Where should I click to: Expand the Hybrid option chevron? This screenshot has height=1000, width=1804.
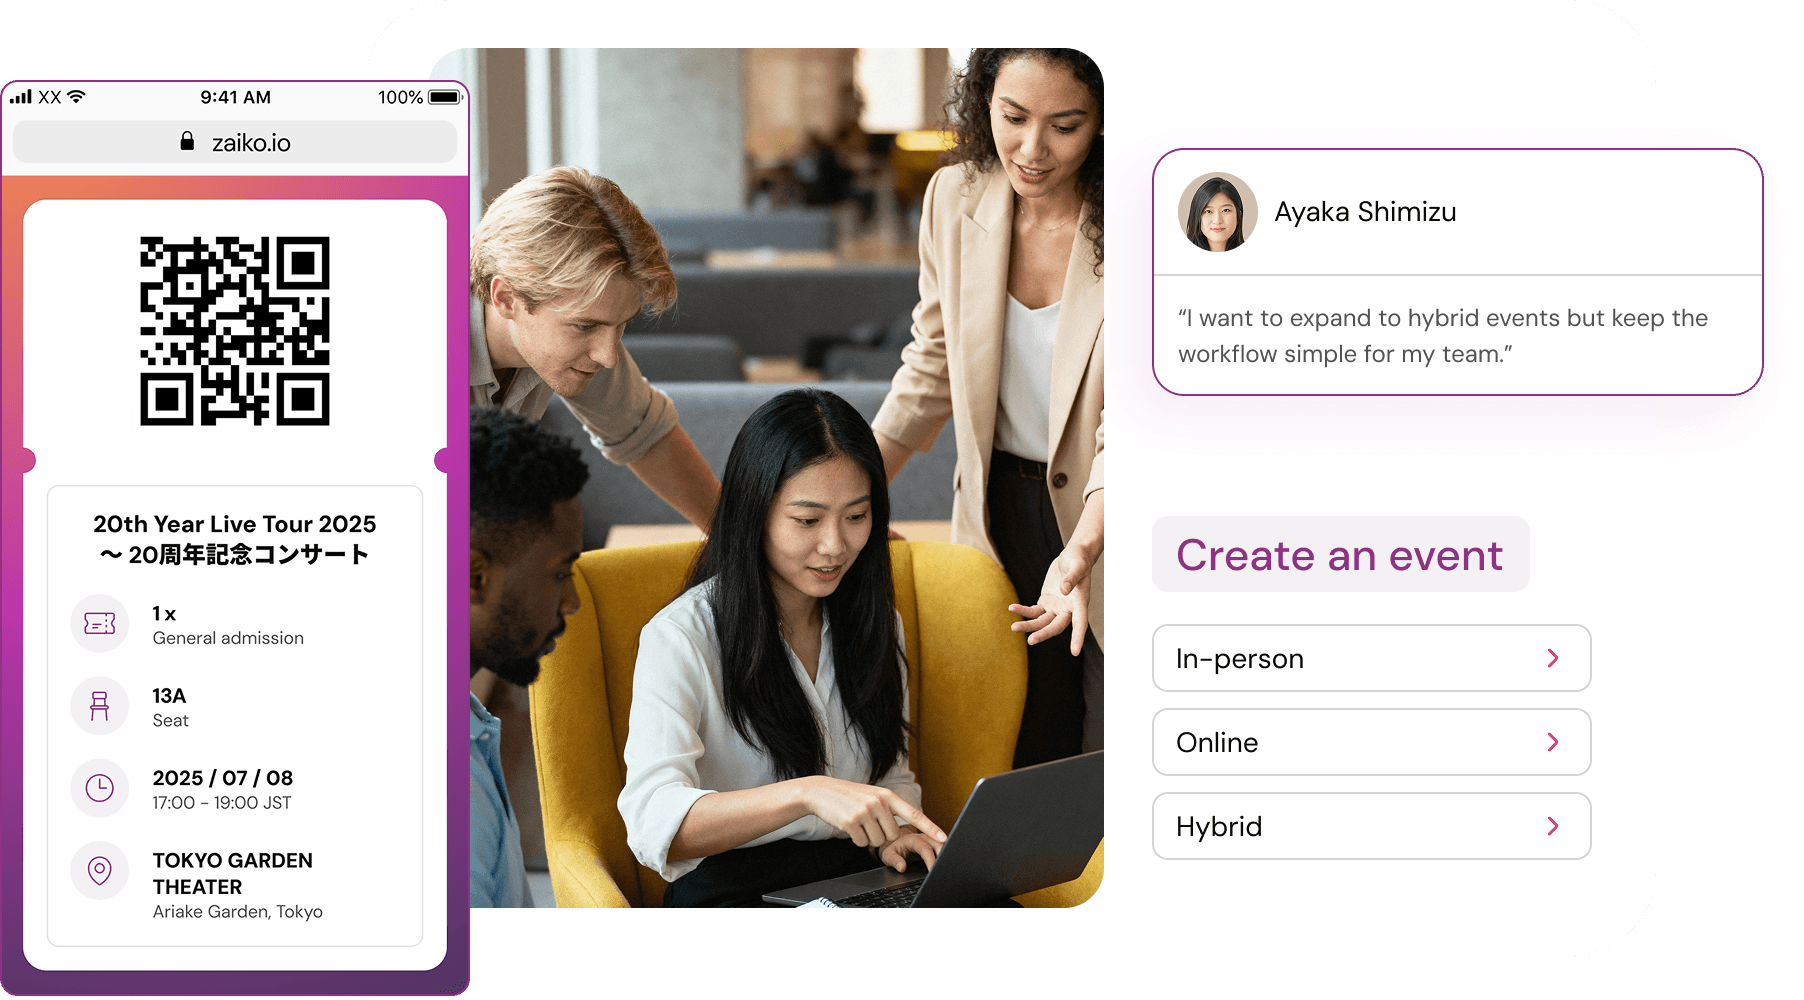coord(1553,826)
